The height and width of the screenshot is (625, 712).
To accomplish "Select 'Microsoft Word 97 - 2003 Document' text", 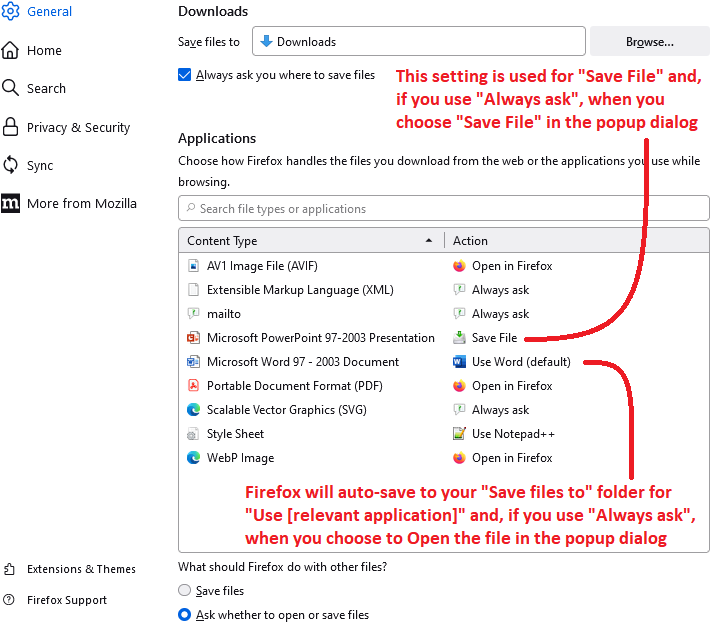I will tap(303, 362).
